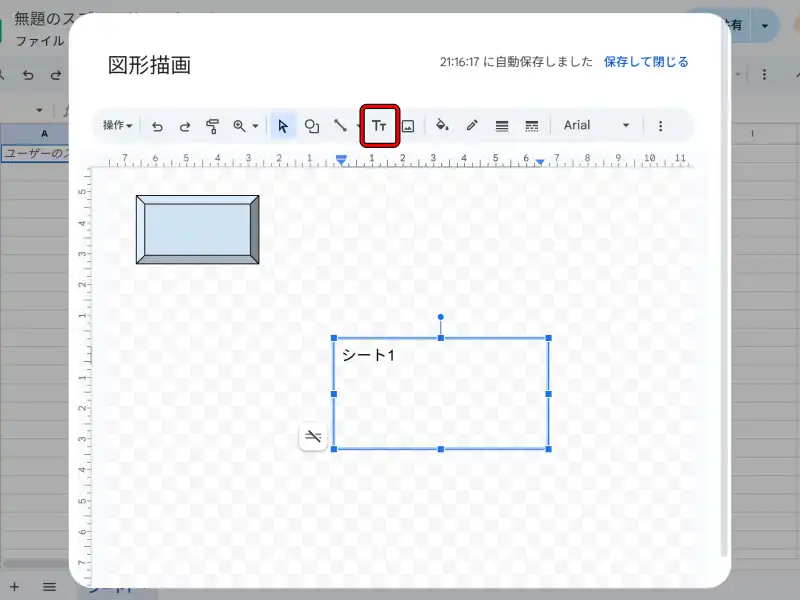Open the drawing toolbar overflow menu
The width and height of the screenshot is (800, 600).
tap(660, 126)
